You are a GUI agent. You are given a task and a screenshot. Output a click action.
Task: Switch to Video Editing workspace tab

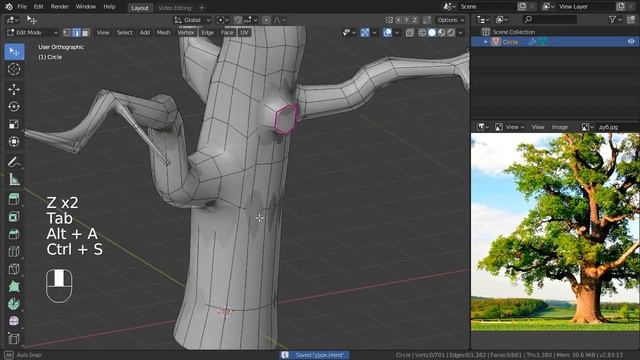click(x=175, y=8)
